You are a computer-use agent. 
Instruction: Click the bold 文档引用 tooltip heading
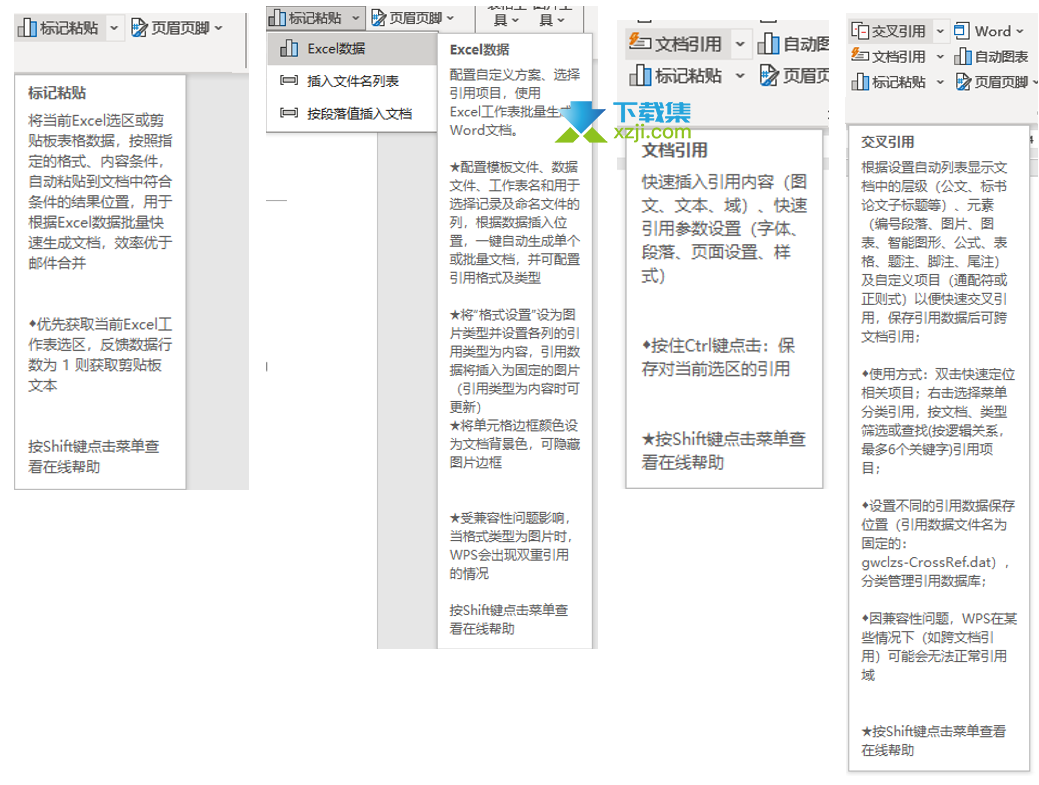pyautogui.click(x=675, y=150)
